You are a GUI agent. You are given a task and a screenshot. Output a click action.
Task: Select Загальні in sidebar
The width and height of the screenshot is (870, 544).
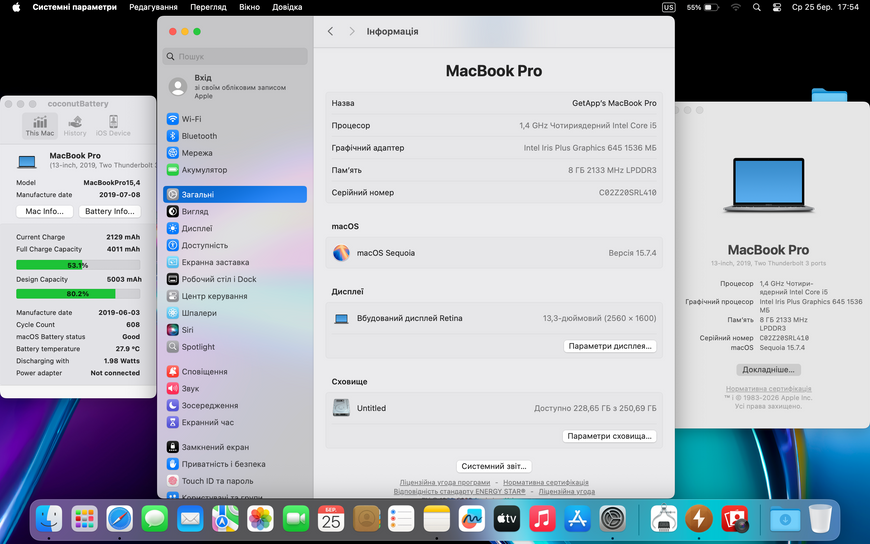pyautogui.click(x=235, y=194)
